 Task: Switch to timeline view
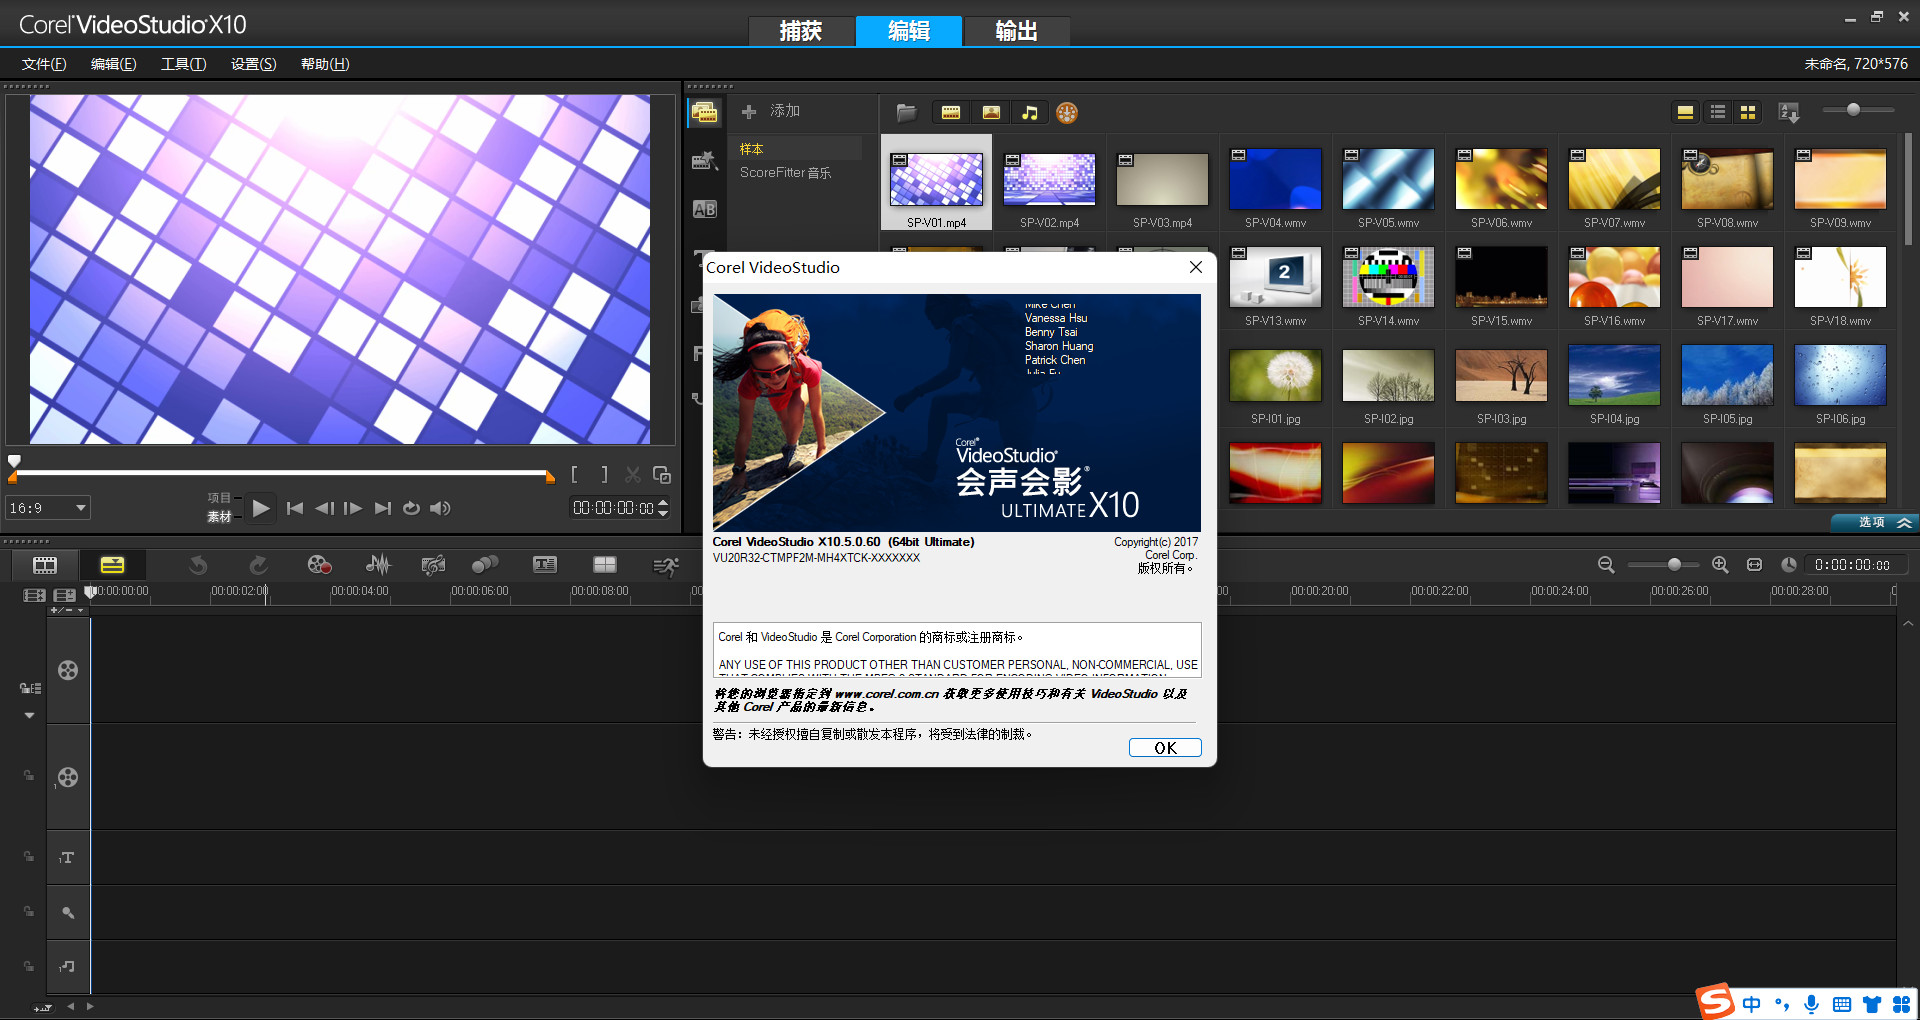pos(112,565)
